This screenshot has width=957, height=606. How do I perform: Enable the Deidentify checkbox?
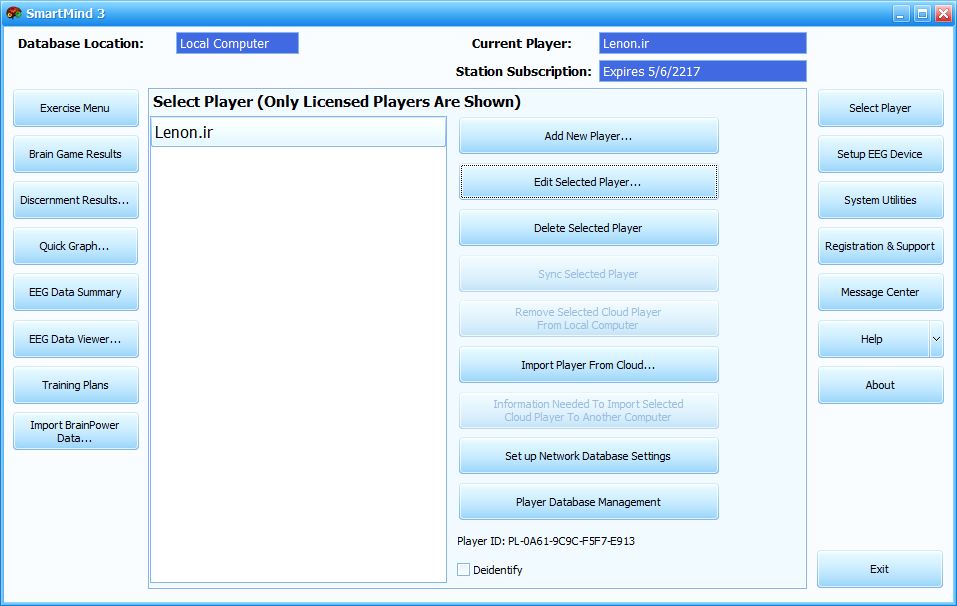coord(464,570)
